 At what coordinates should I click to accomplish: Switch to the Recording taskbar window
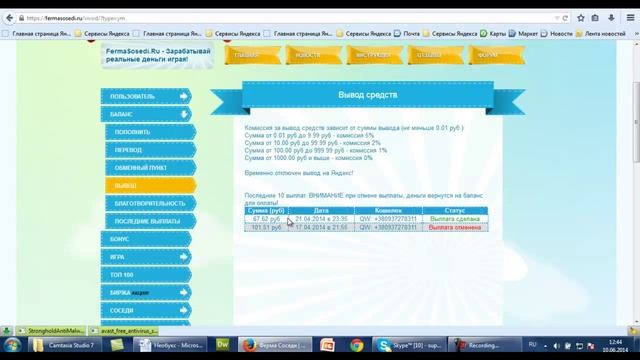click(485, 345)
